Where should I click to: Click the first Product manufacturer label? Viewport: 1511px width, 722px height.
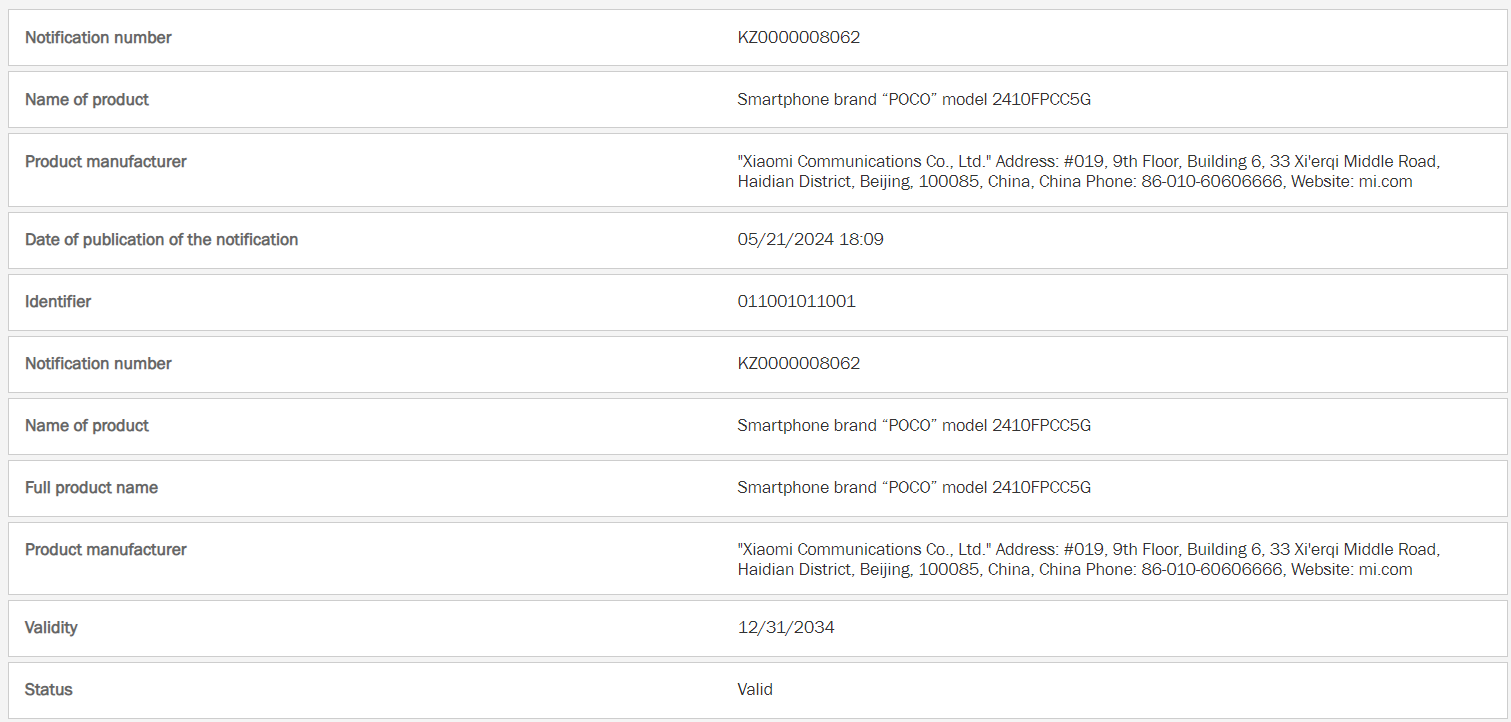pyautogui.click(x=105, y=162)
